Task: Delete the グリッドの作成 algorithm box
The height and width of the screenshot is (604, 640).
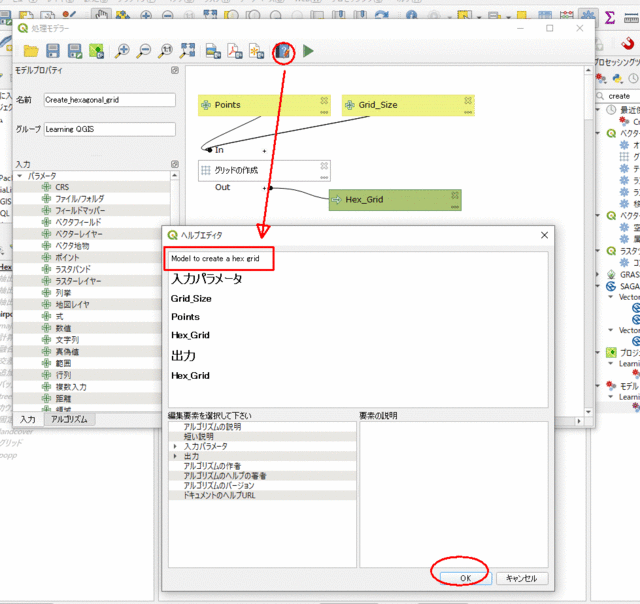Action: coord(324,166)
